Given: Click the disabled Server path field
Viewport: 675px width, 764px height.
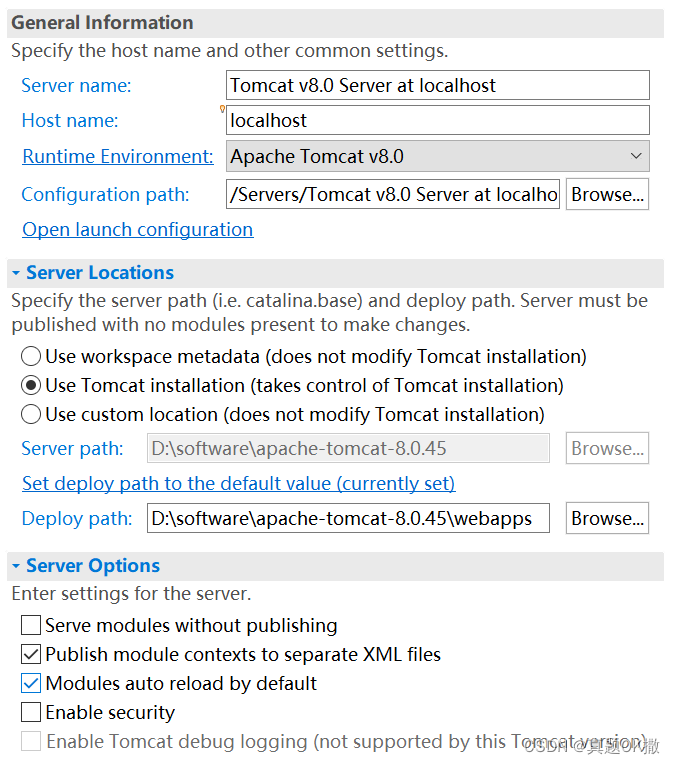Looking at the screenshot, I should pyautogui.click(x=348, y=448).
